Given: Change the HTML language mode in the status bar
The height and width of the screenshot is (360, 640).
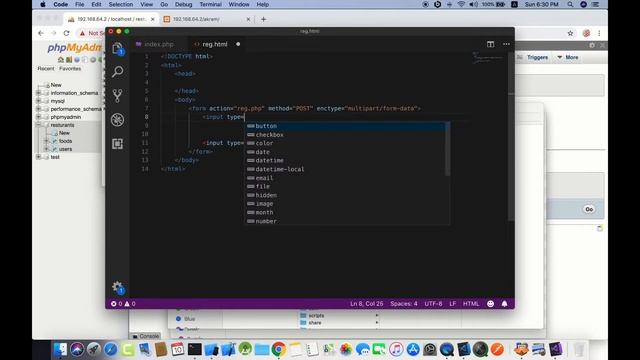Looking at the screenshot, I should (x=471, y=304).
